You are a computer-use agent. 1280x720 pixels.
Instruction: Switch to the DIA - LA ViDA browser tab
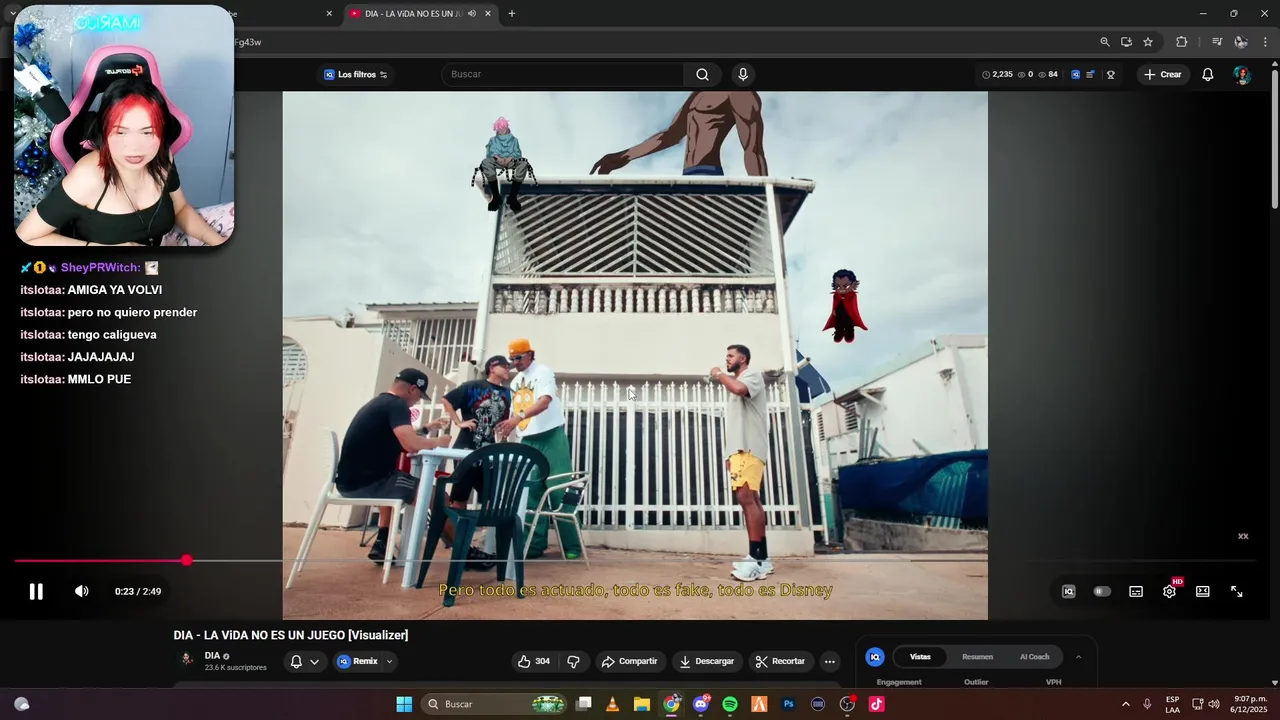click(412, 14)
